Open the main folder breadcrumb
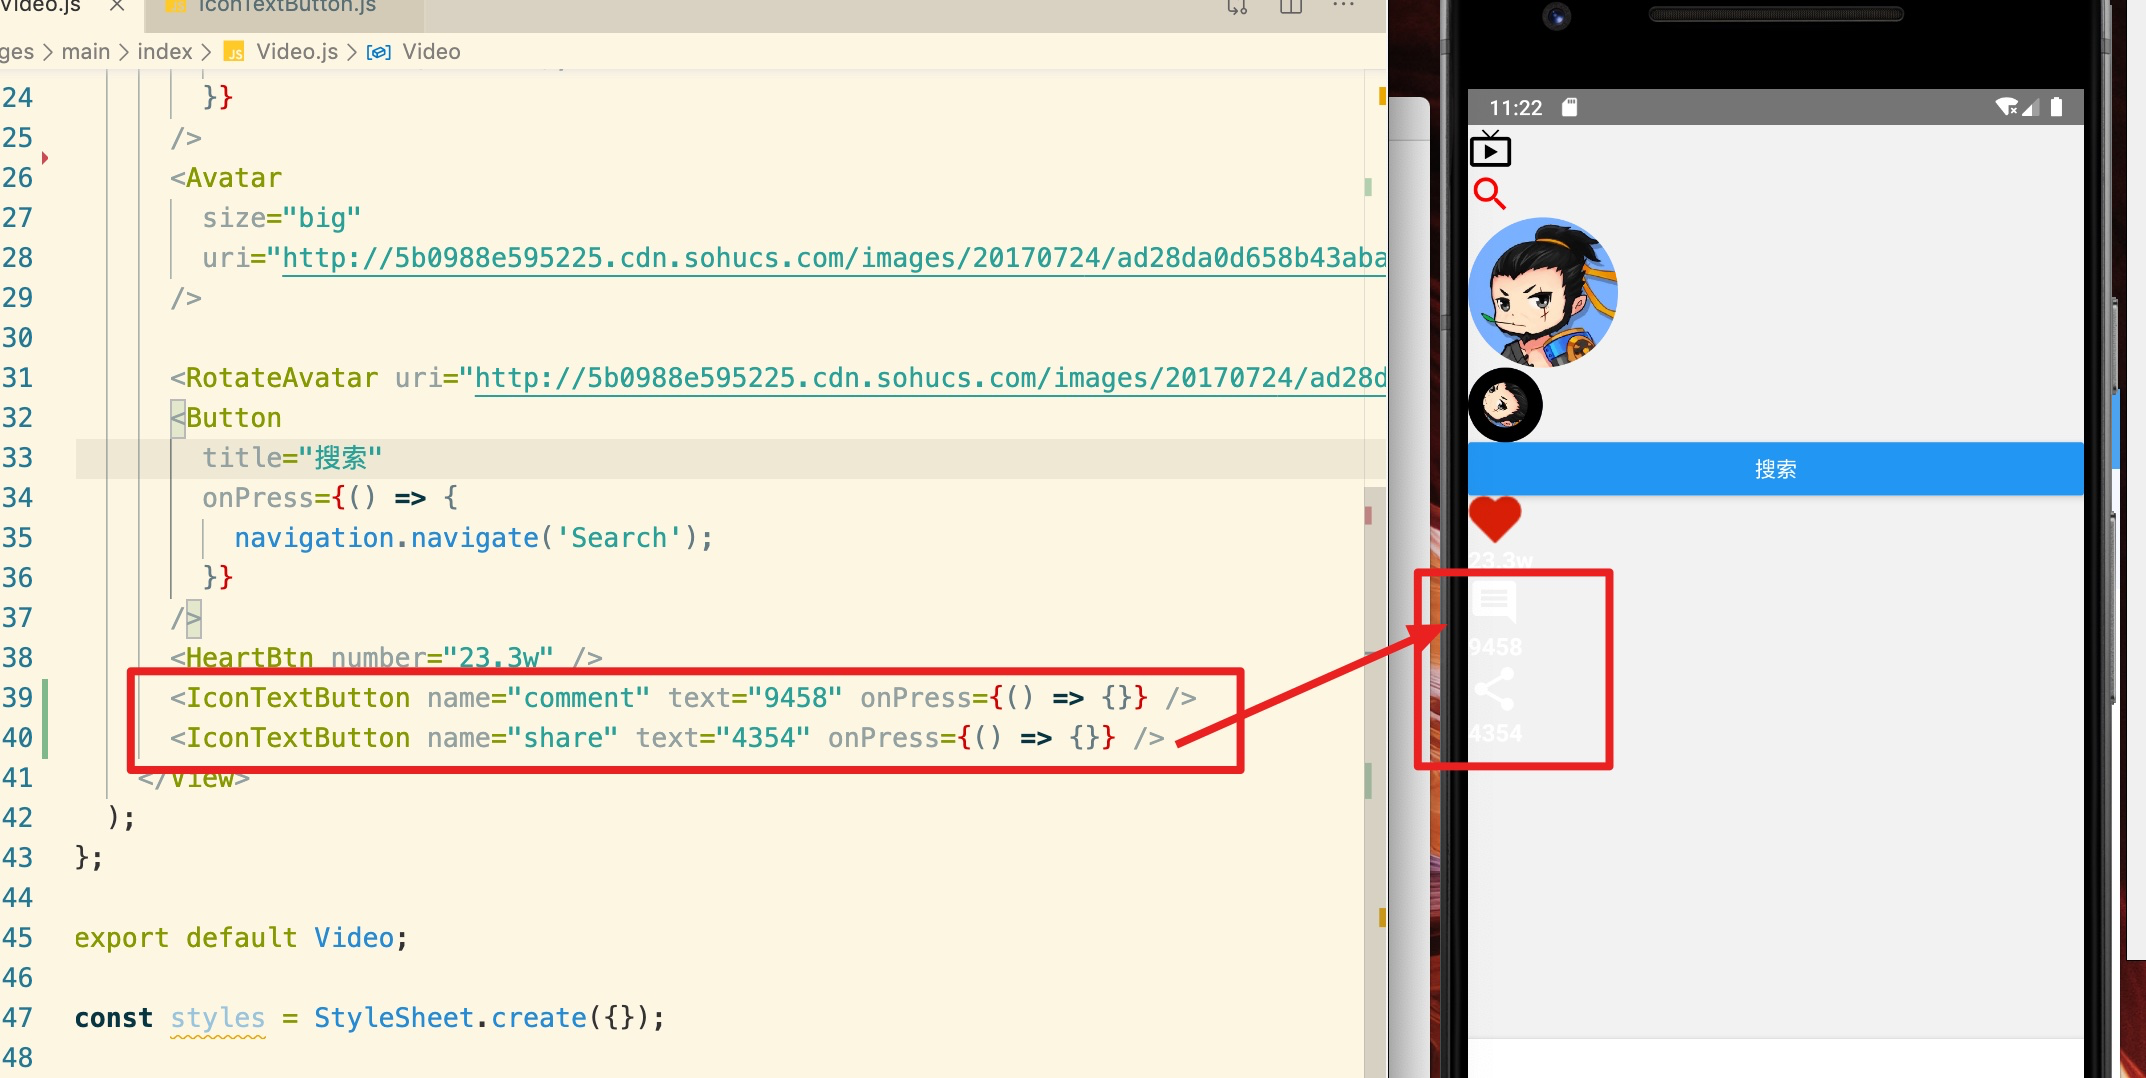The image size is (2146, 1078). pyautogui.click(x=86, y=52)
